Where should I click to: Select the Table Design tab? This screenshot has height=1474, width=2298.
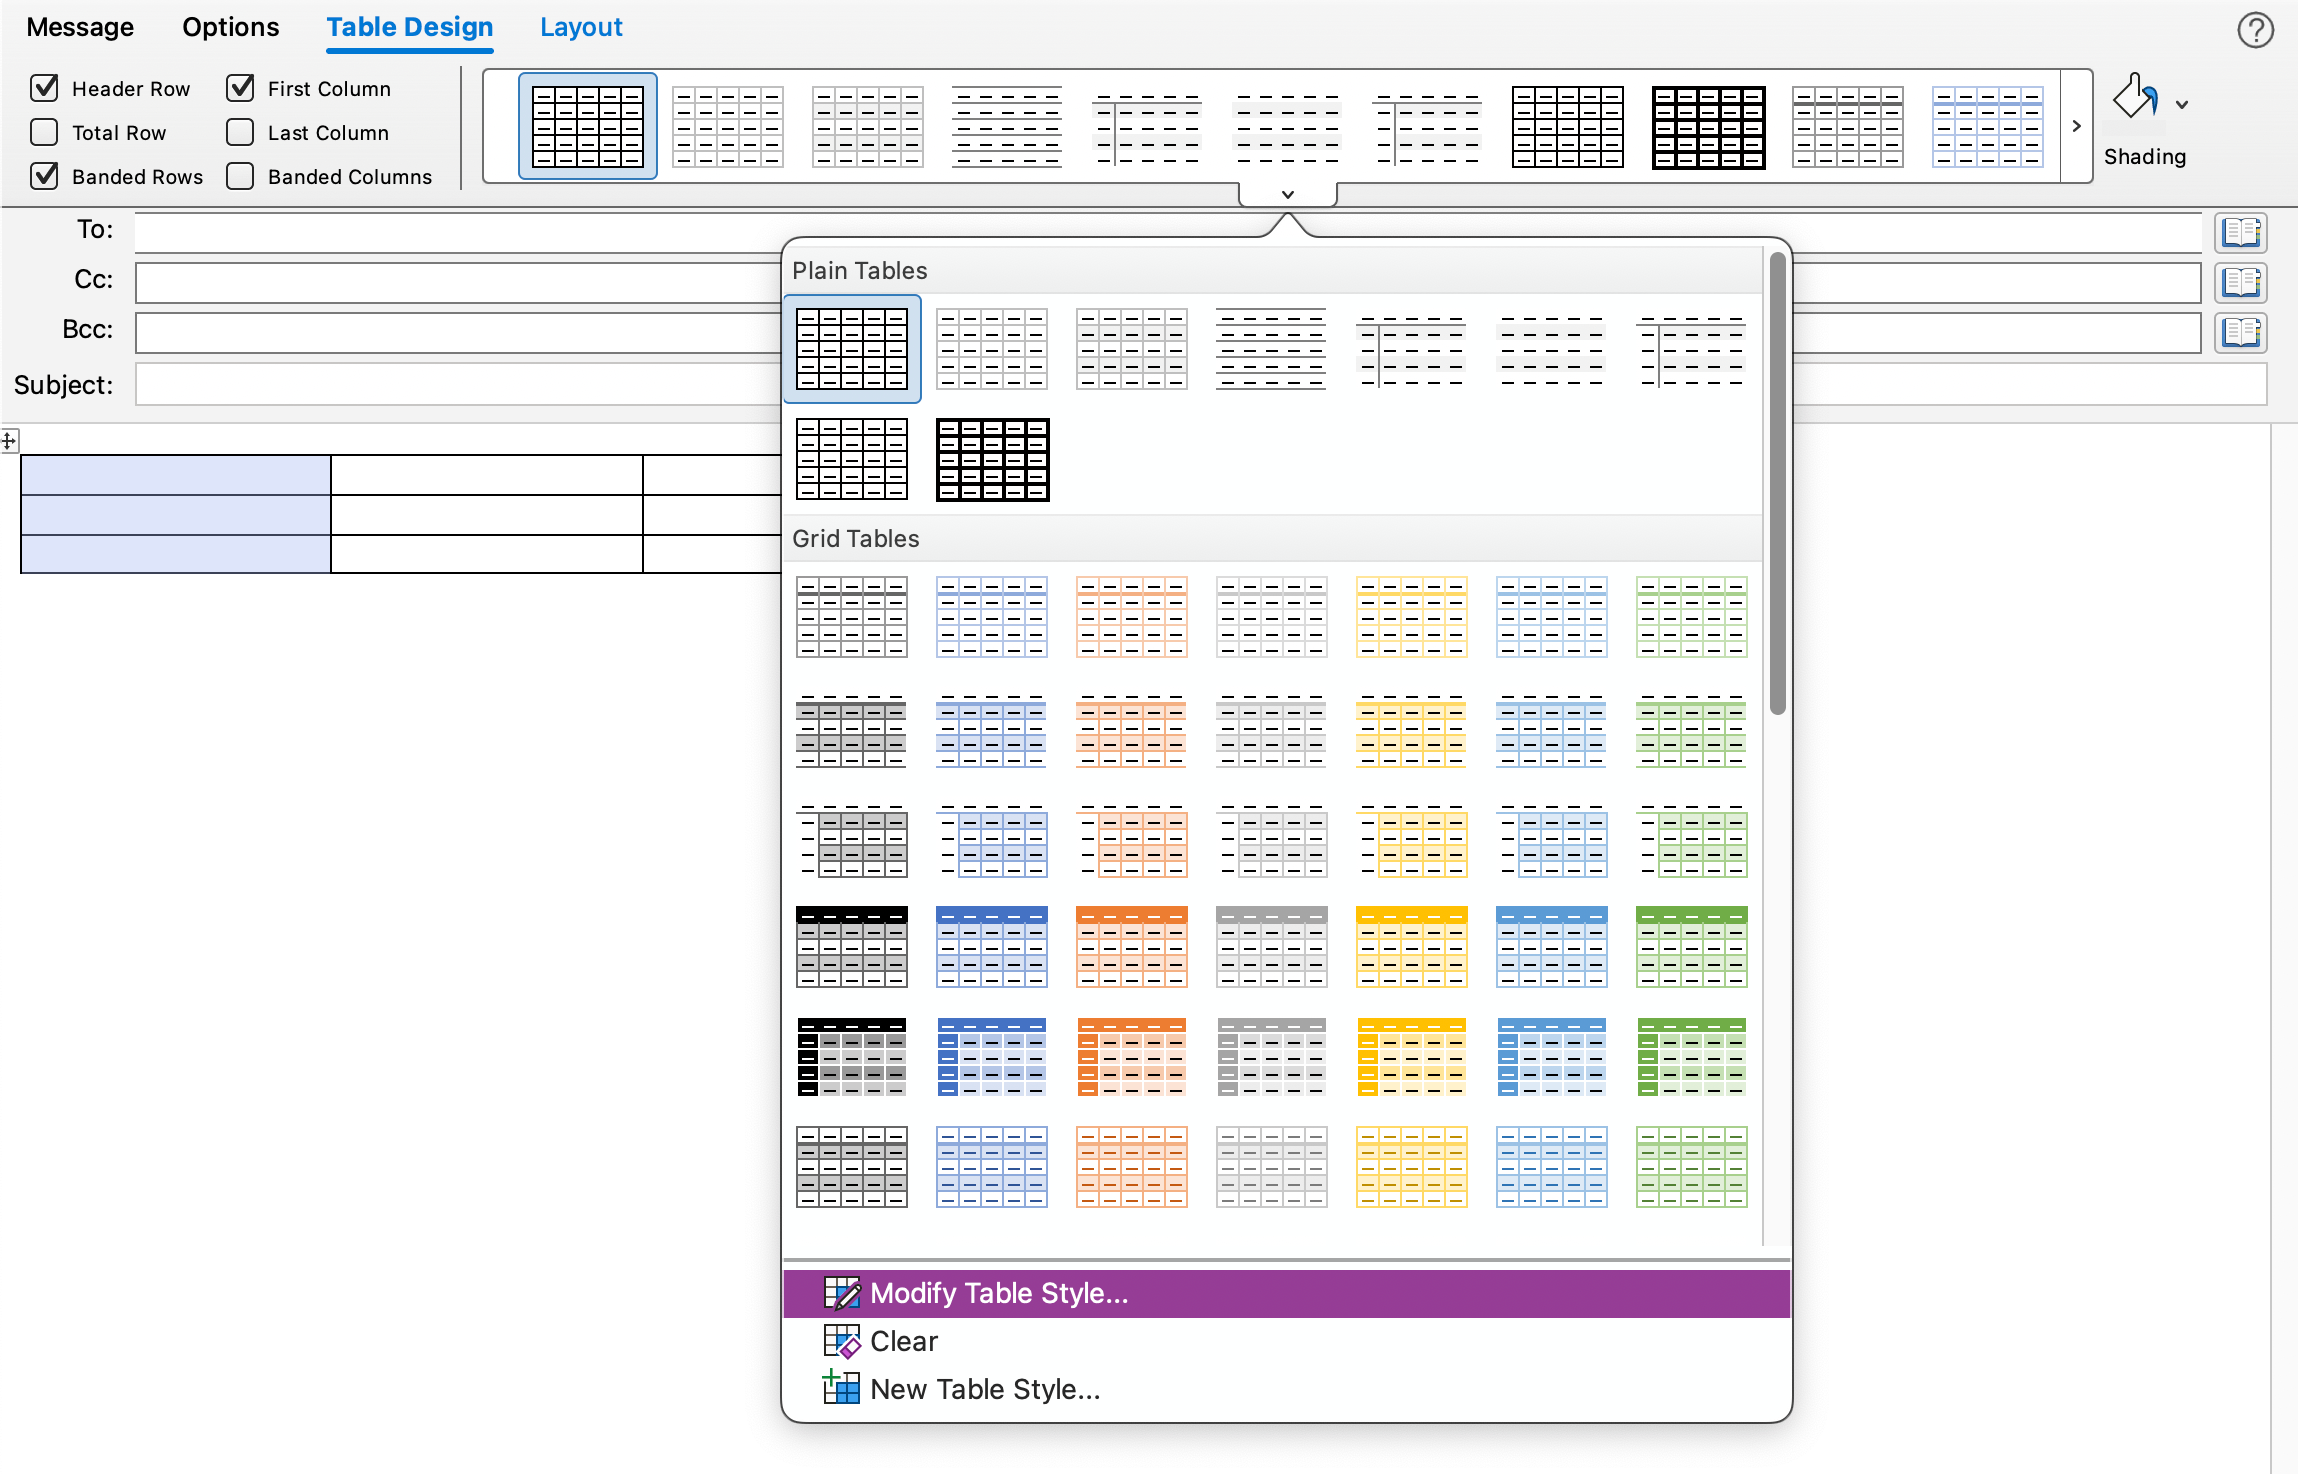410,27
